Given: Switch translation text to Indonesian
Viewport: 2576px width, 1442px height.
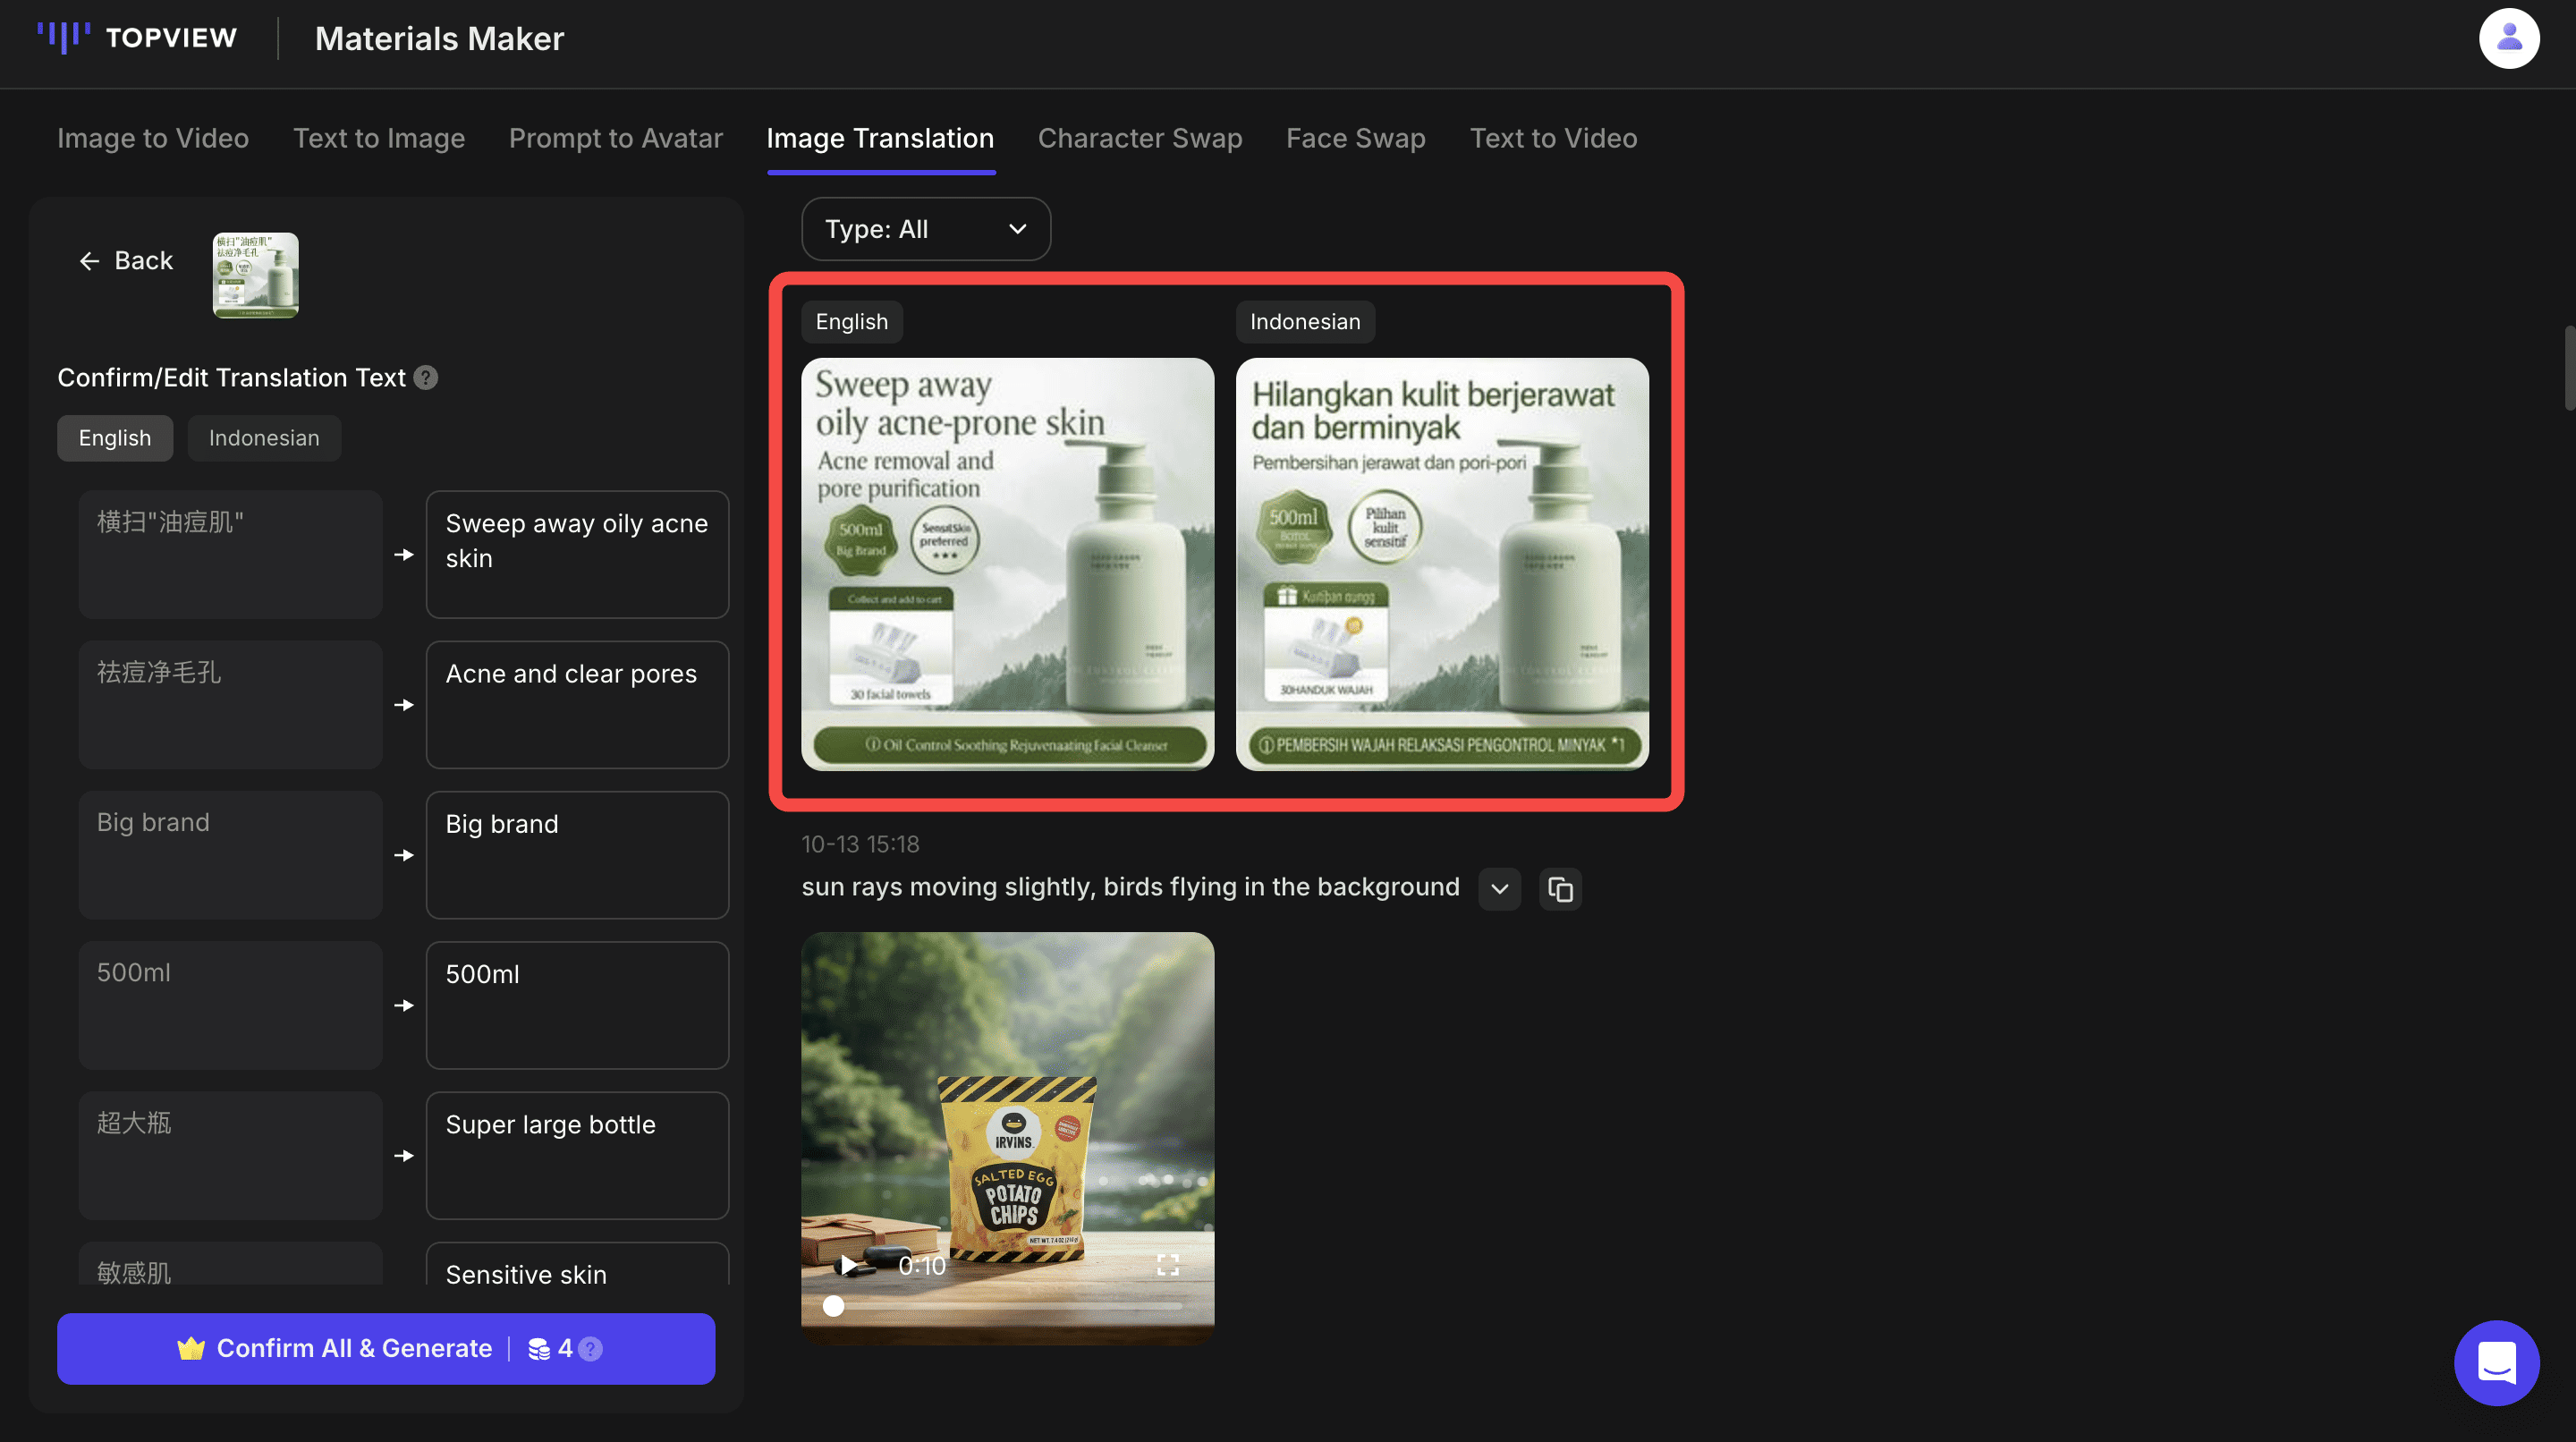Looking at the screenshot, I should click(x=264, y=438).
